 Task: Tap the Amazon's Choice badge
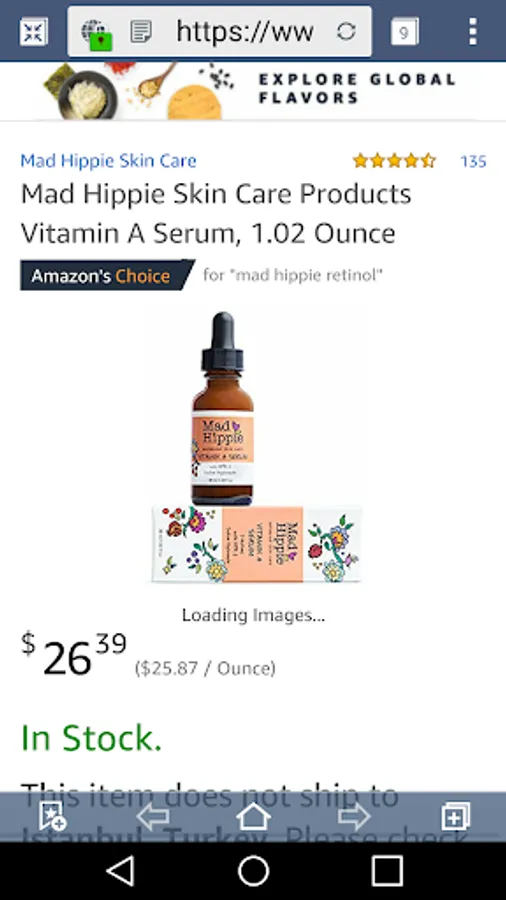click(x=107, y=276)
